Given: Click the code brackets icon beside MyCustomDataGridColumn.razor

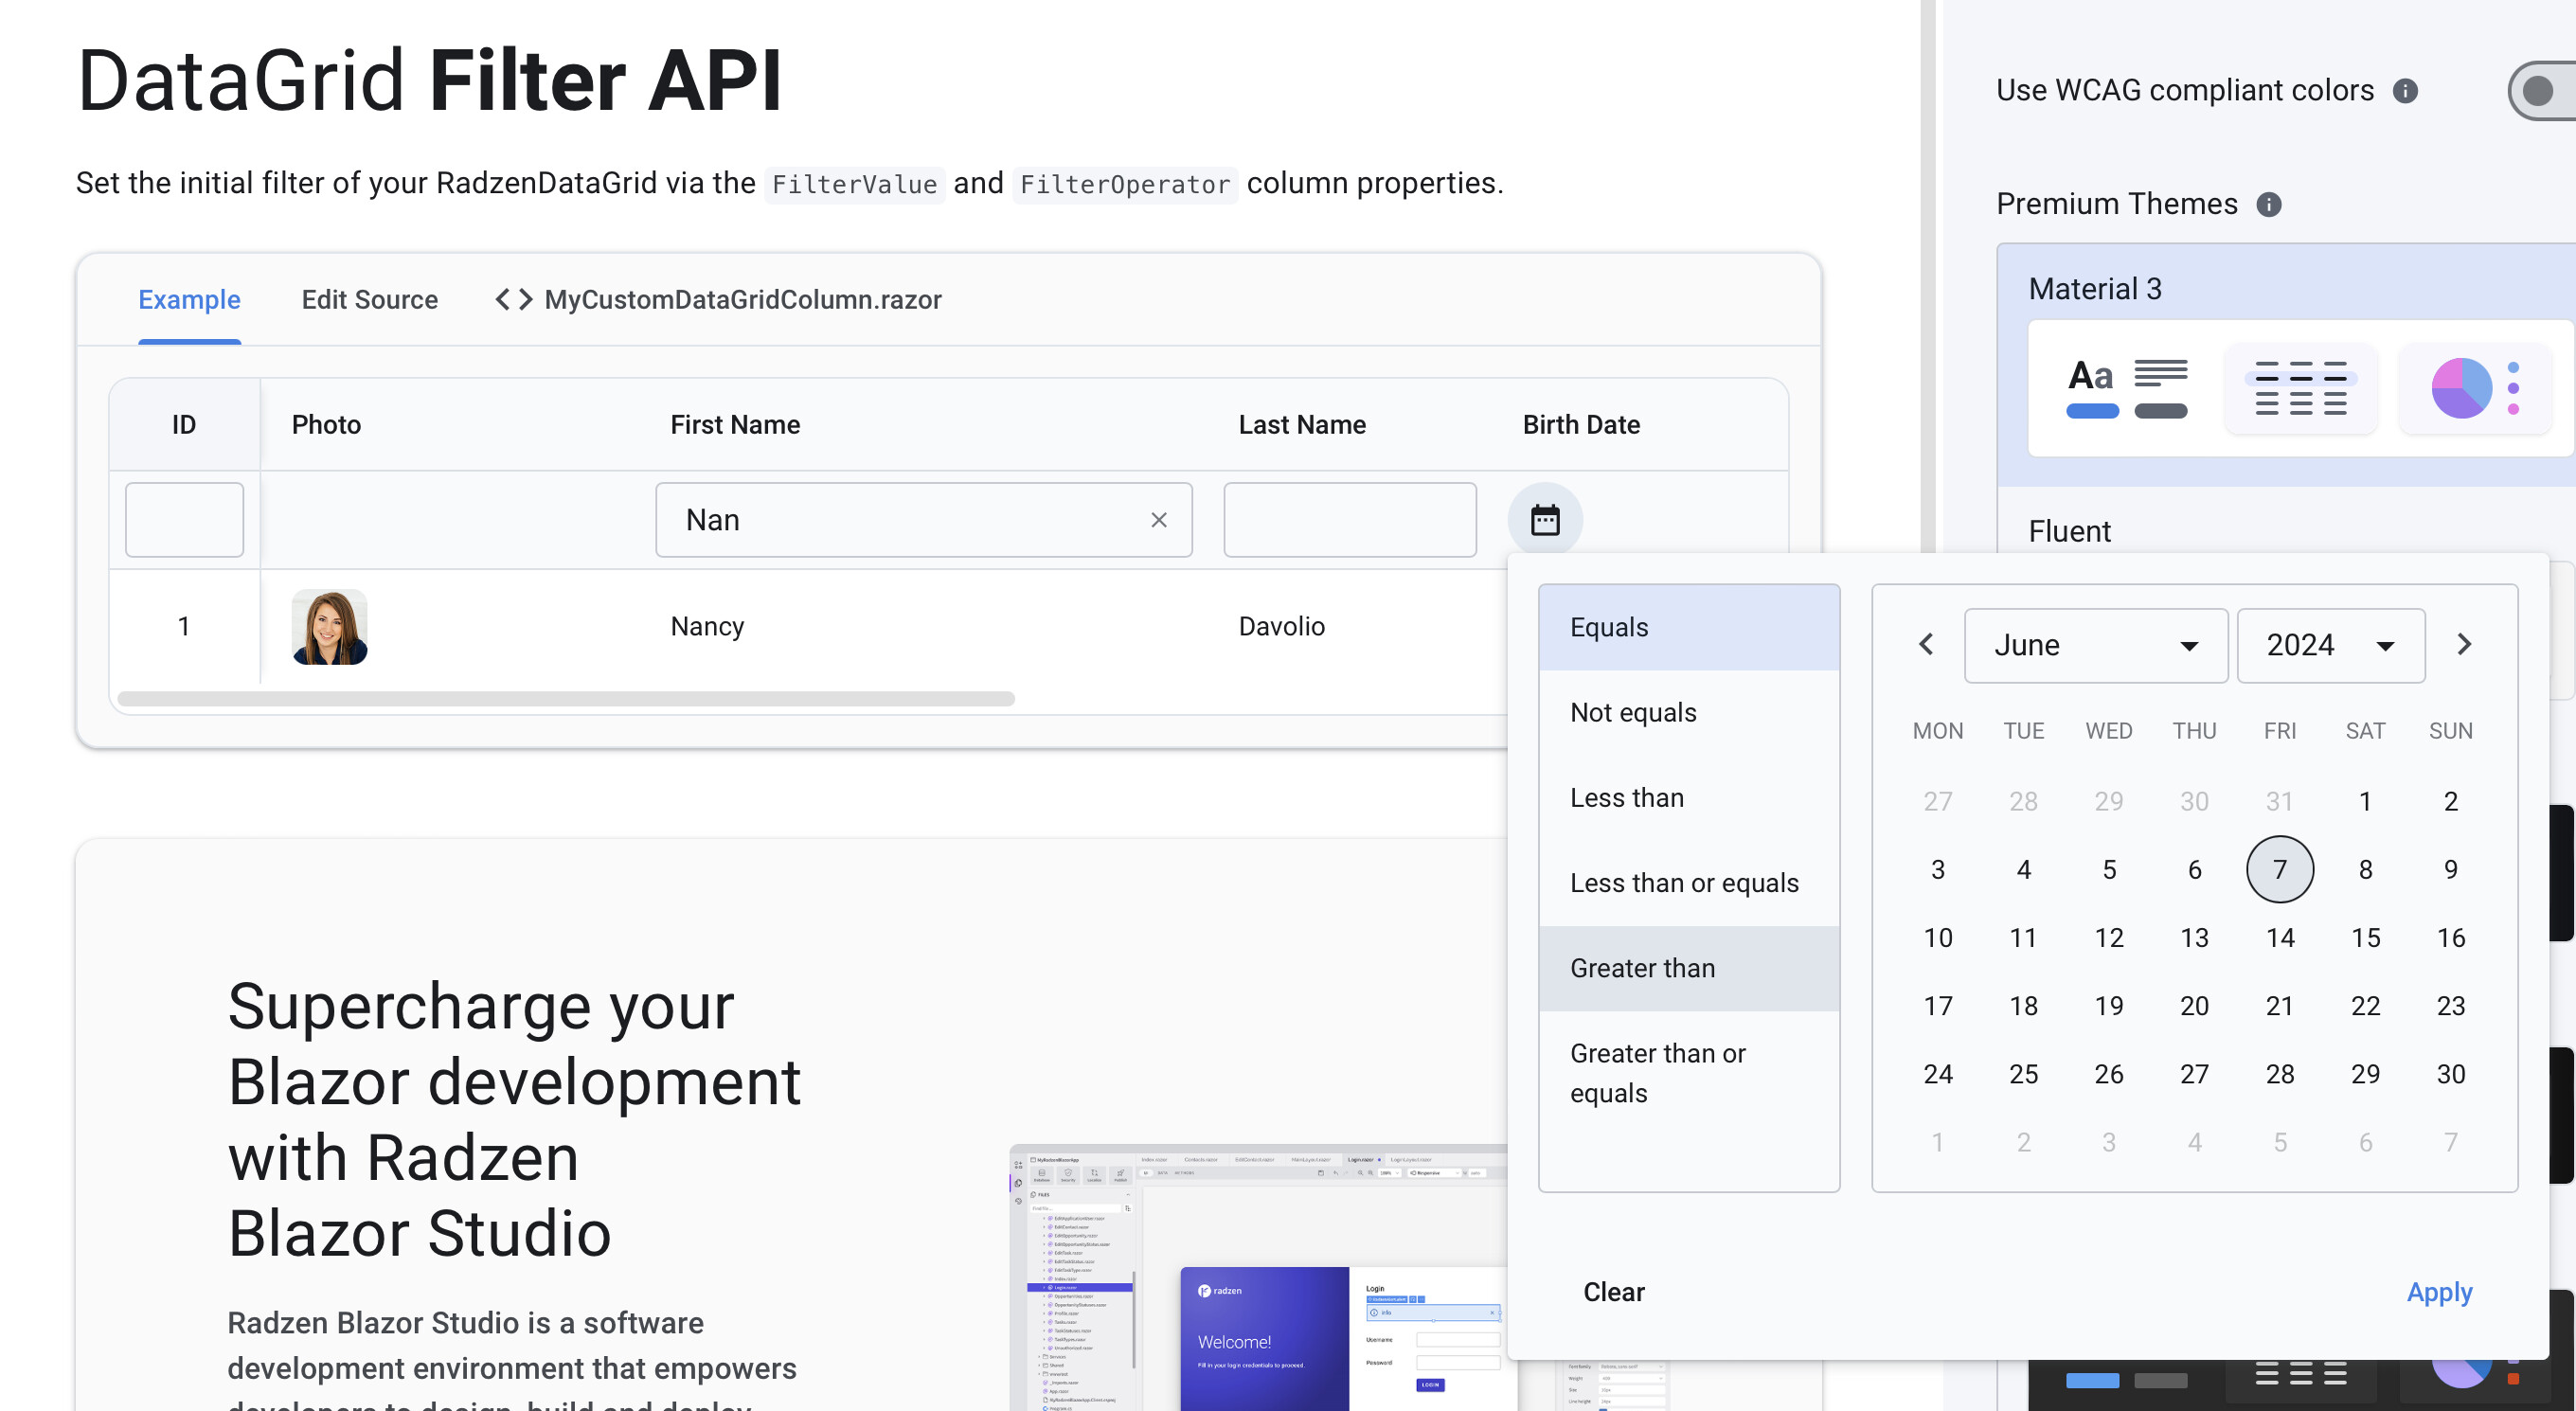Looking at the screenshot, I should pos(513,298).
